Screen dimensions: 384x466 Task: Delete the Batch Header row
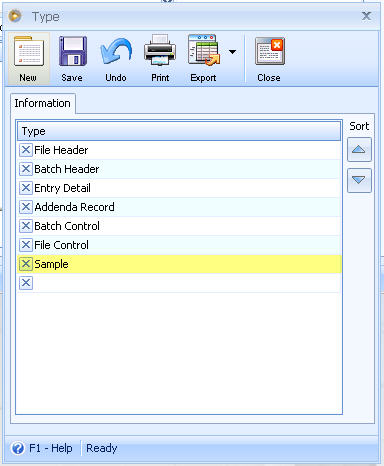click(x=26, y=169)
